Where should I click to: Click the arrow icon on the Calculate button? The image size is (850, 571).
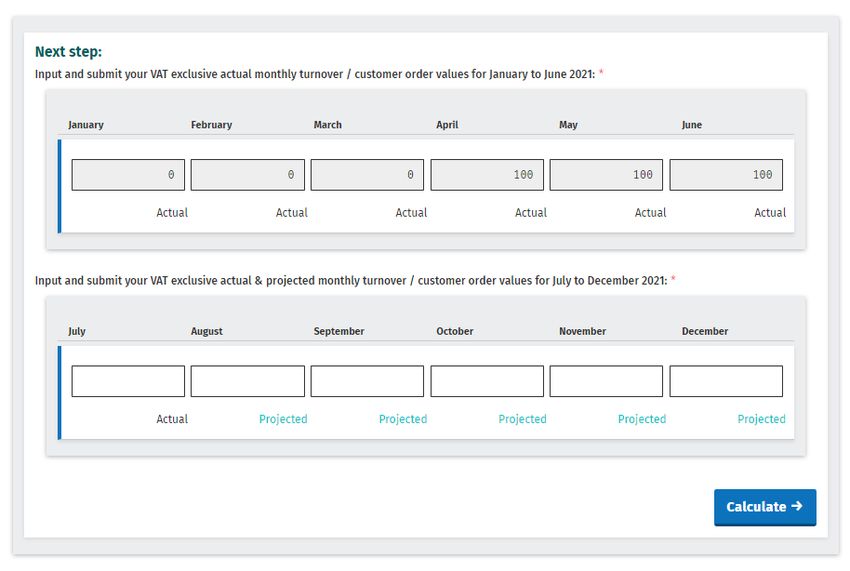point(796,506)
